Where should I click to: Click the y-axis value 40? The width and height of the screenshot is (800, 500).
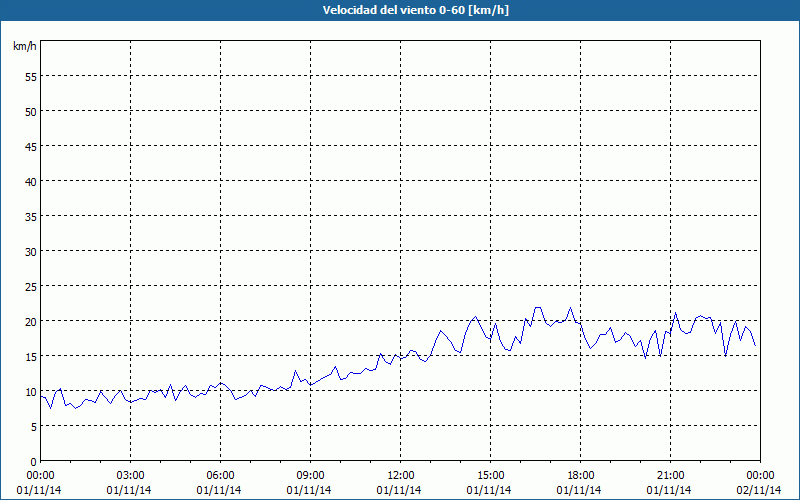[31, 181]
